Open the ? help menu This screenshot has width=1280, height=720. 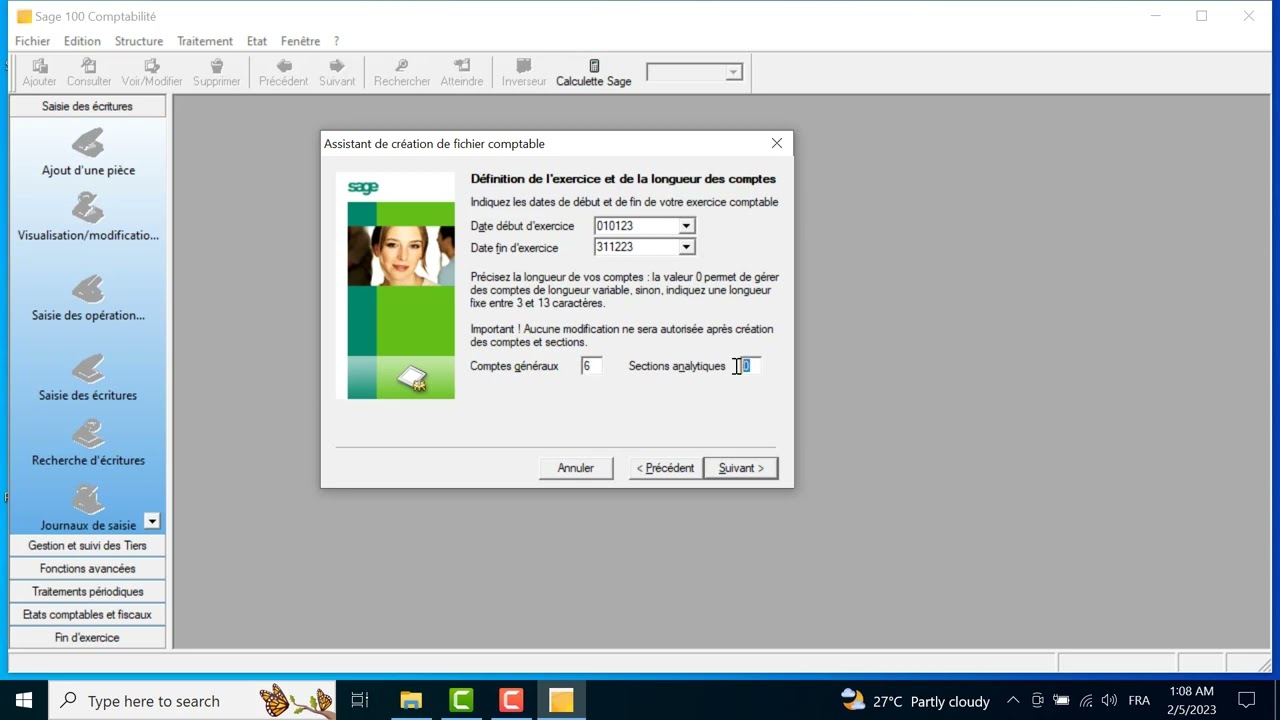pos(336,41)
